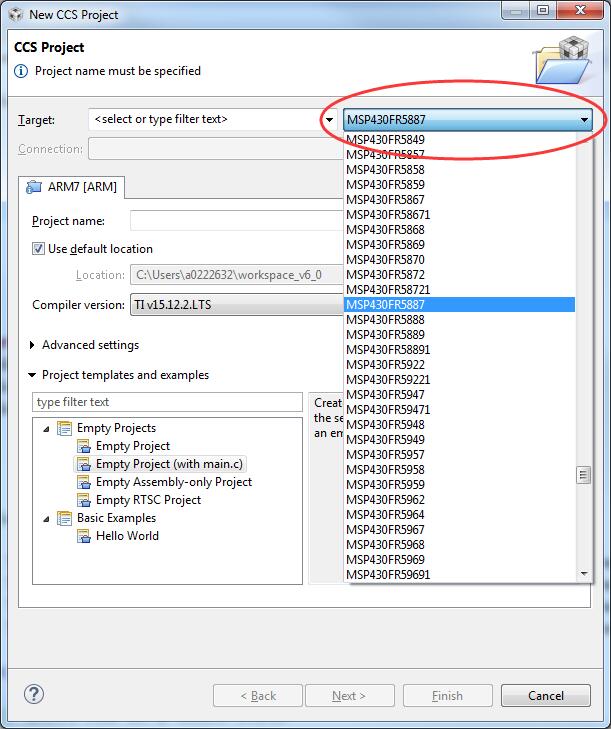Select MSP430FR59691 in the list
The height and width of the screenshot is (729, 611).
click(x=459, y=575)
